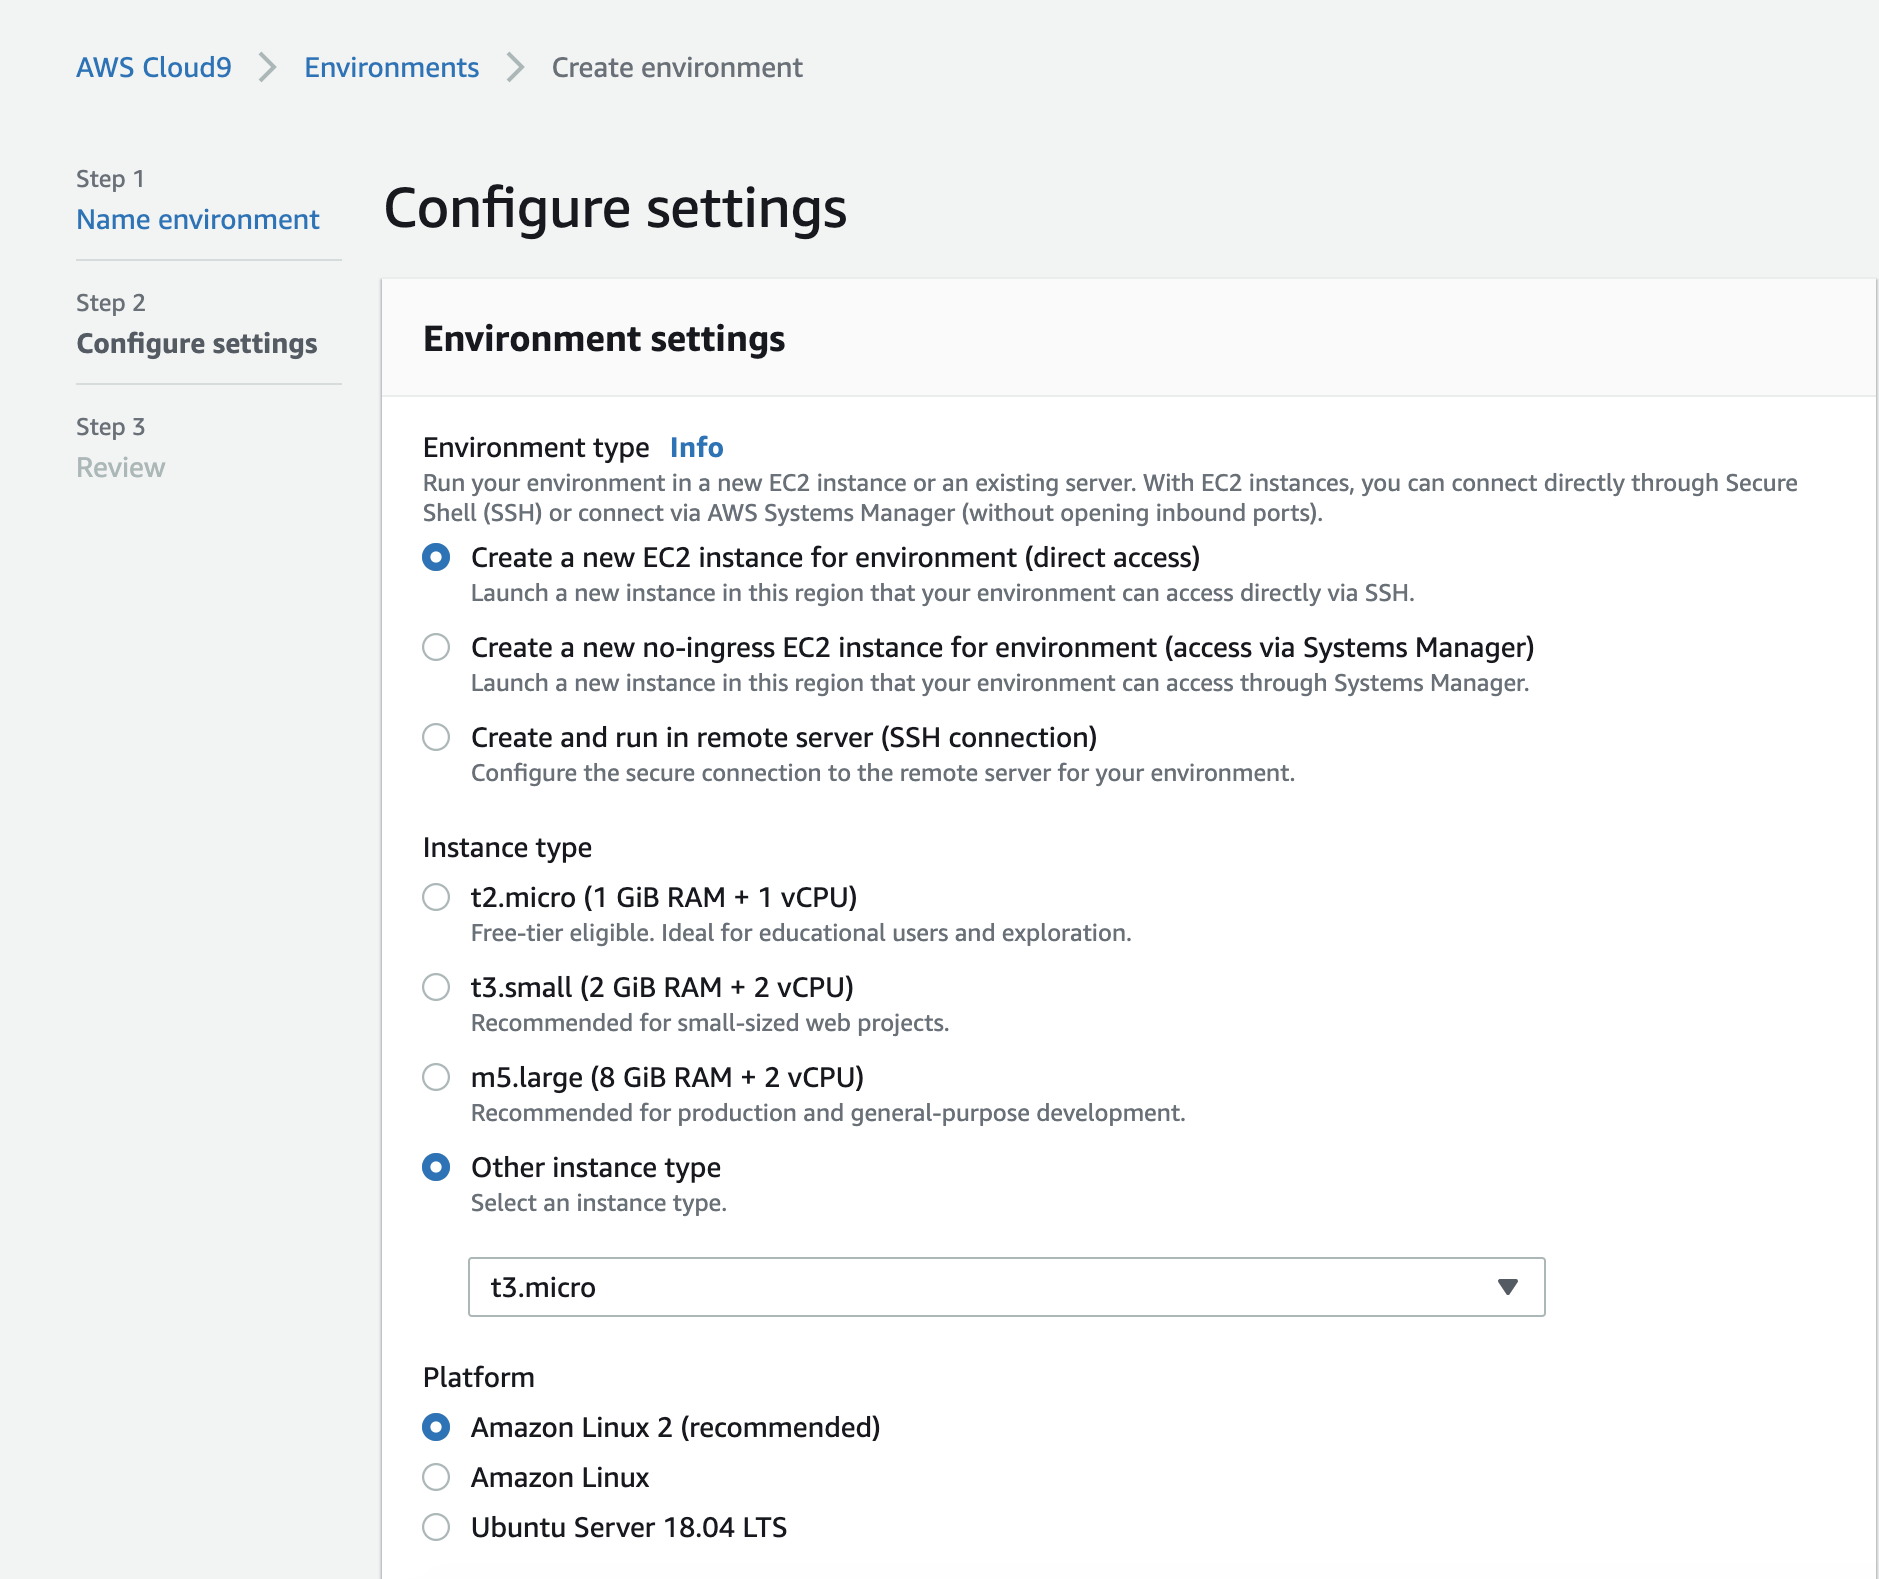Click the Step 1 label in the sidebar
Viewport: 1879px width, 1579px height.
click(x=111, y=179)
